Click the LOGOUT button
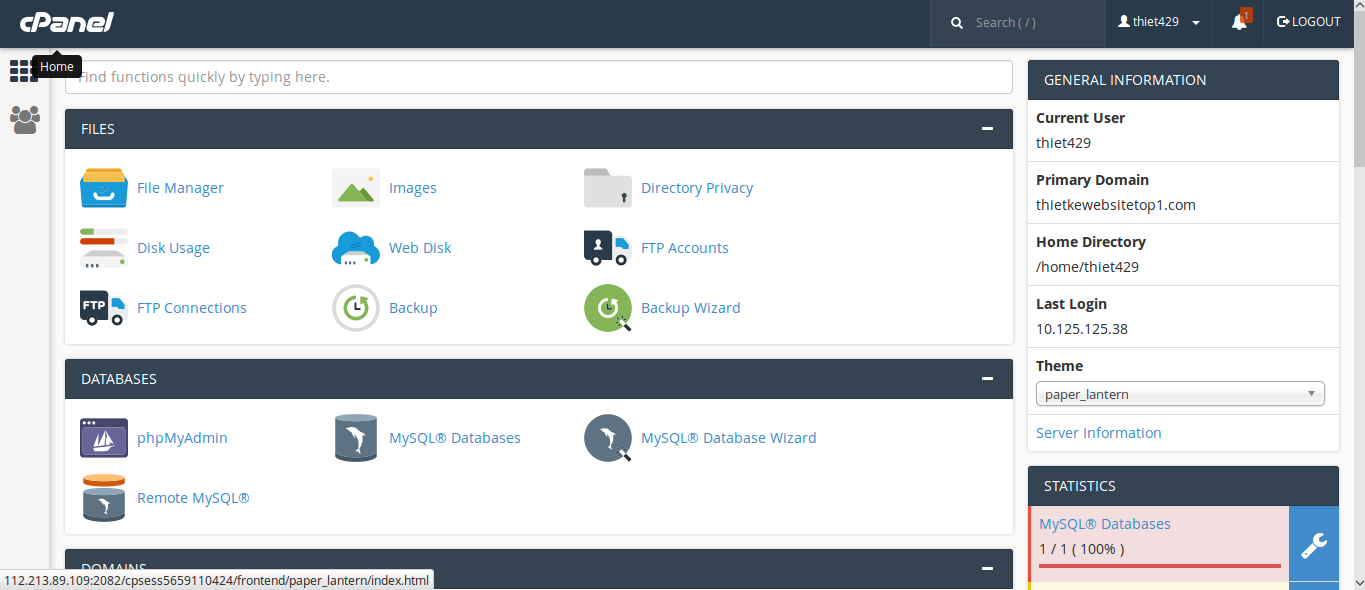Screen dimensions: 1365x590 (x=1309, y=22)
